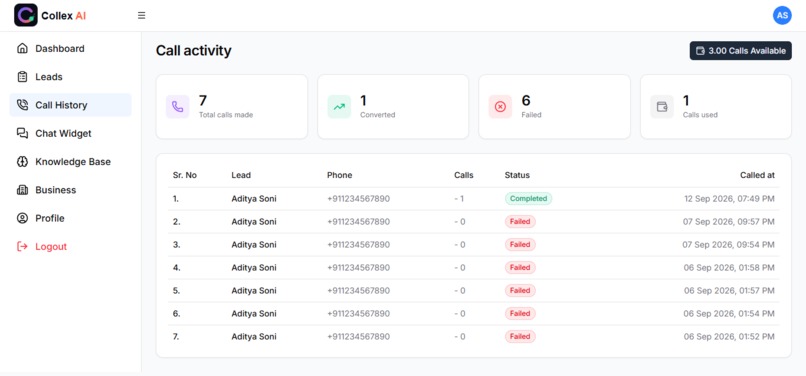
Task: Click wallet icon in Calls Available button
Action: click(700, 51)
